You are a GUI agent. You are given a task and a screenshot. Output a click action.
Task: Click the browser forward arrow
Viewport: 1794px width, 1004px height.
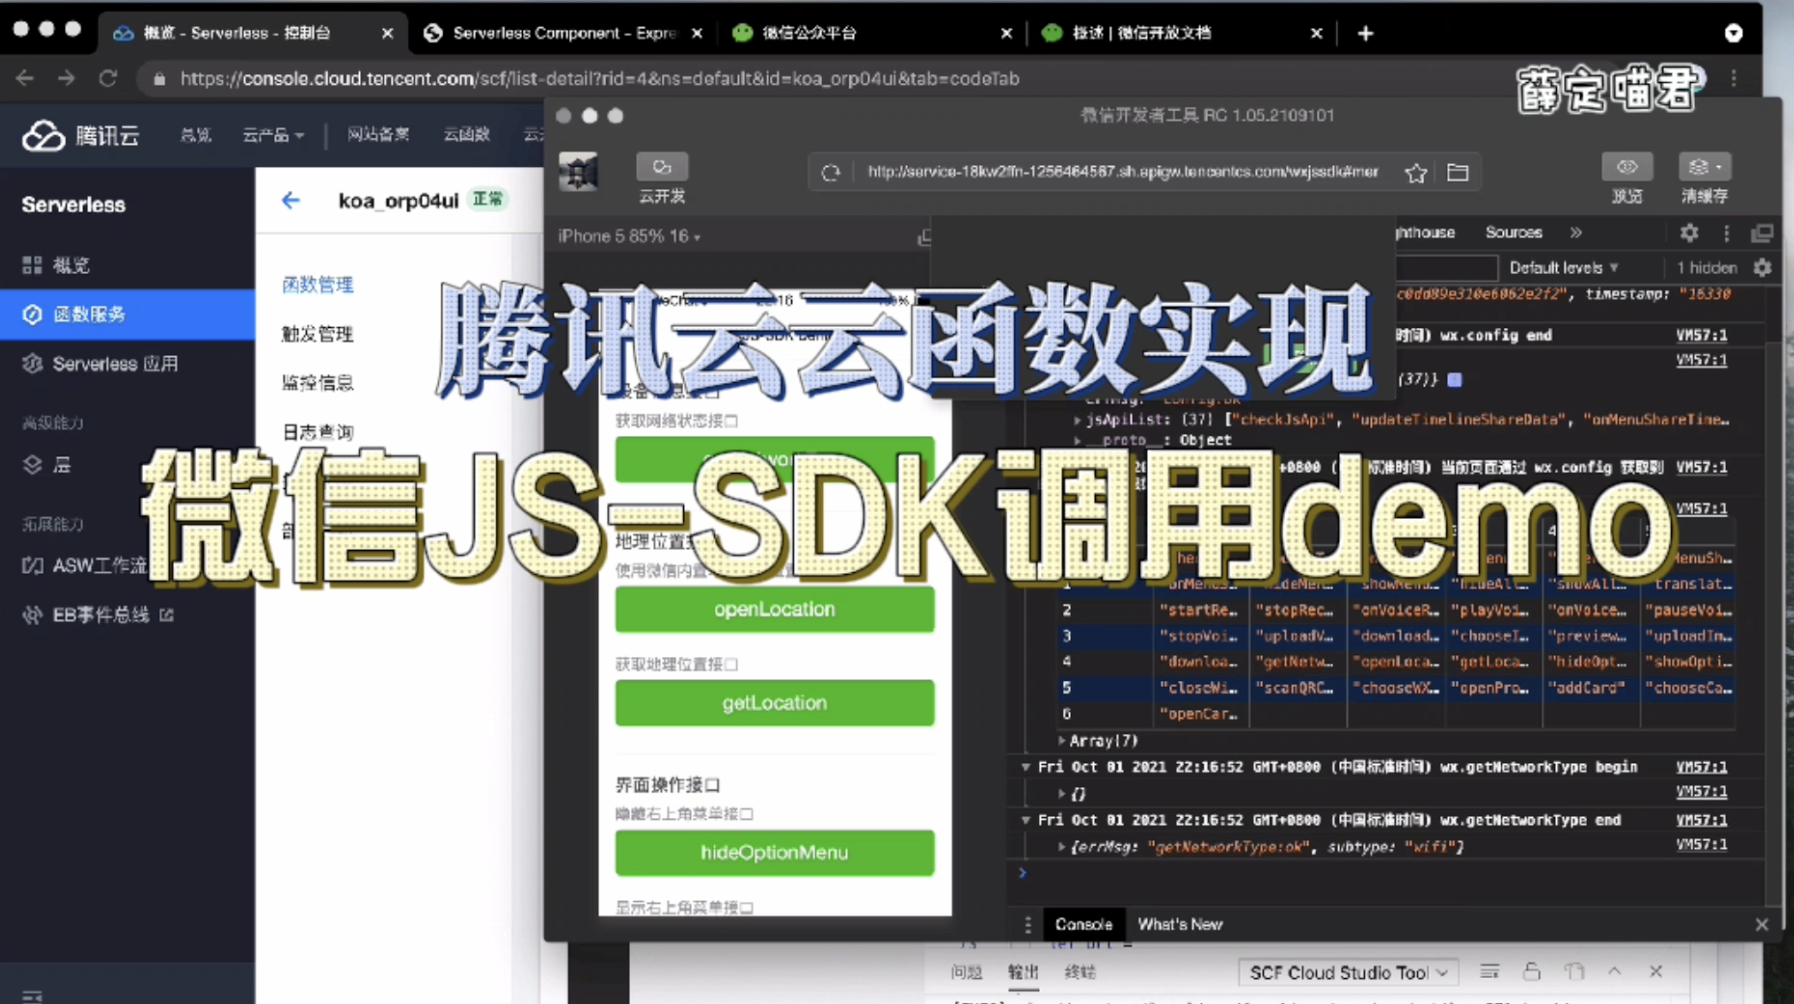(66, 78)
